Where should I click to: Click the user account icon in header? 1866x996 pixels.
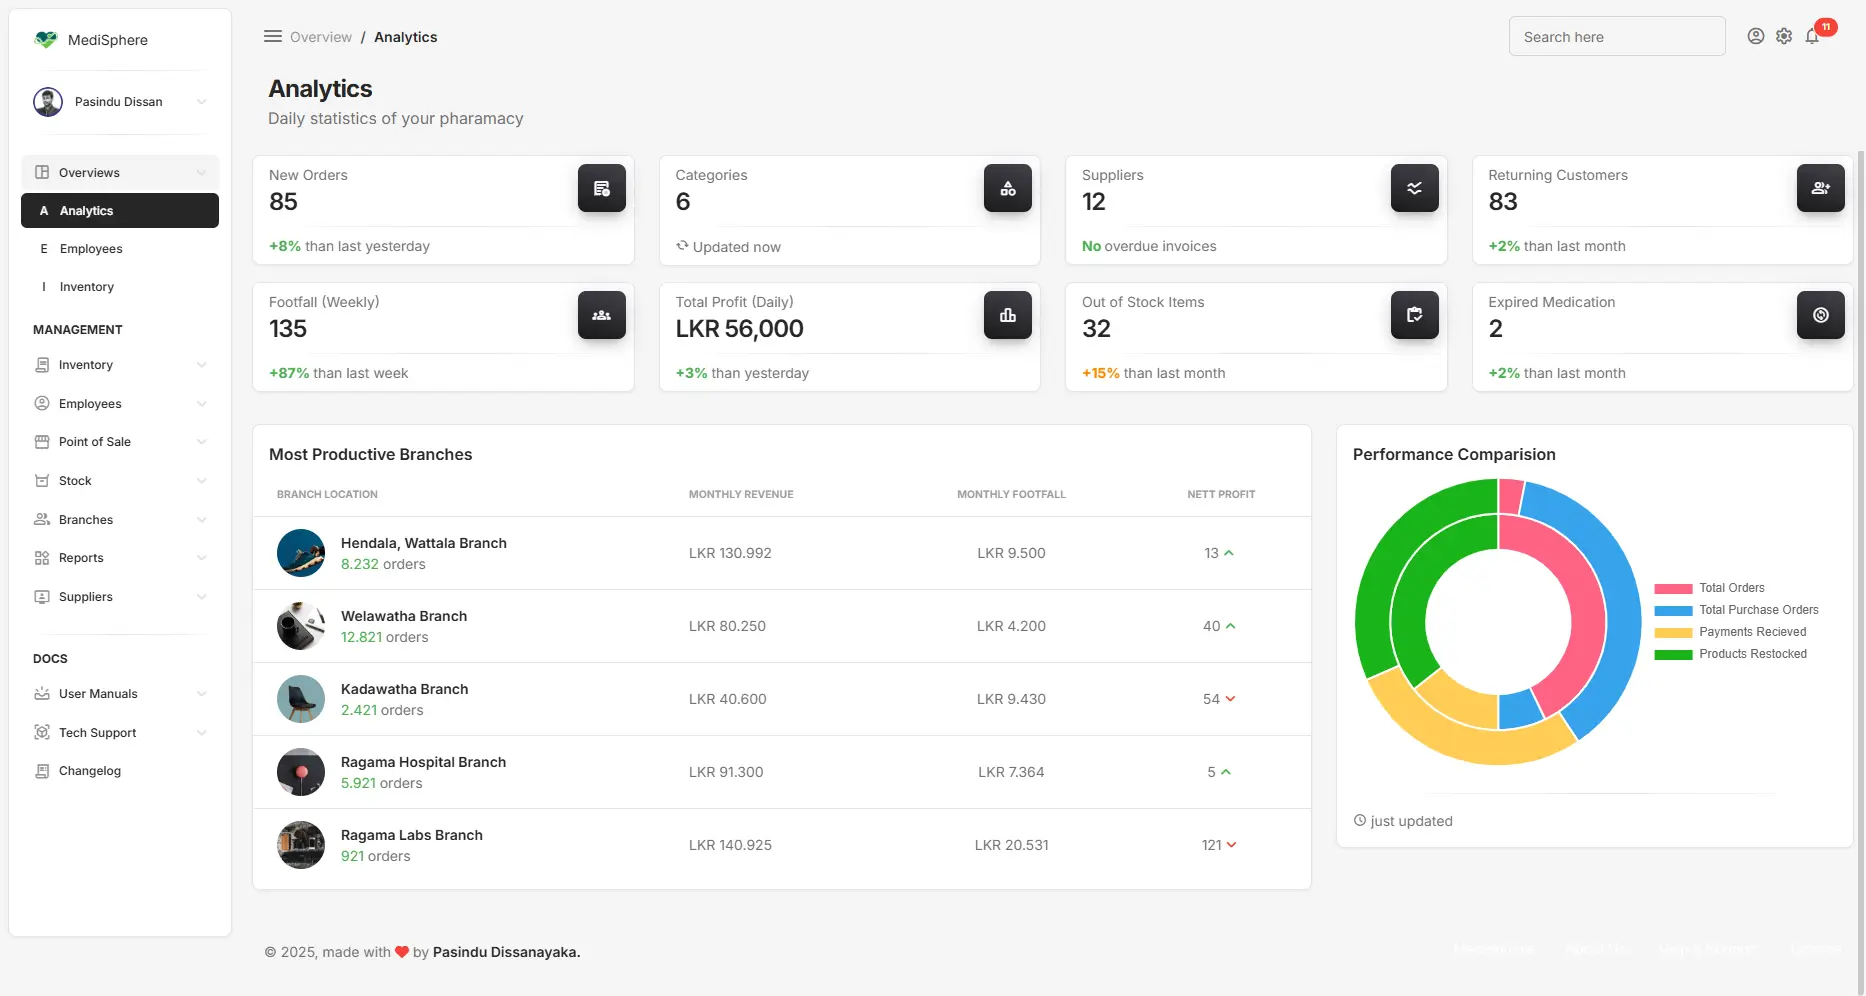tap(1756, 37)
